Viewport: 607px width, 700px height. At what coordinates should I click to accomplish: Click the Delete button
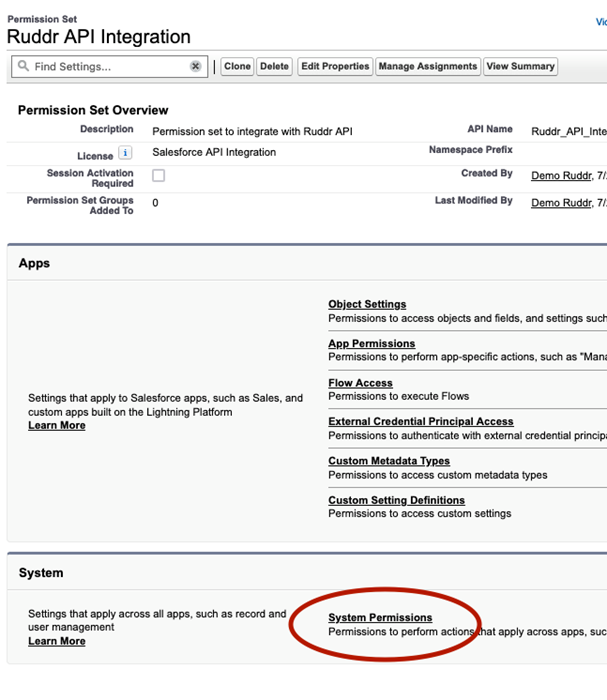pos(274,67)
